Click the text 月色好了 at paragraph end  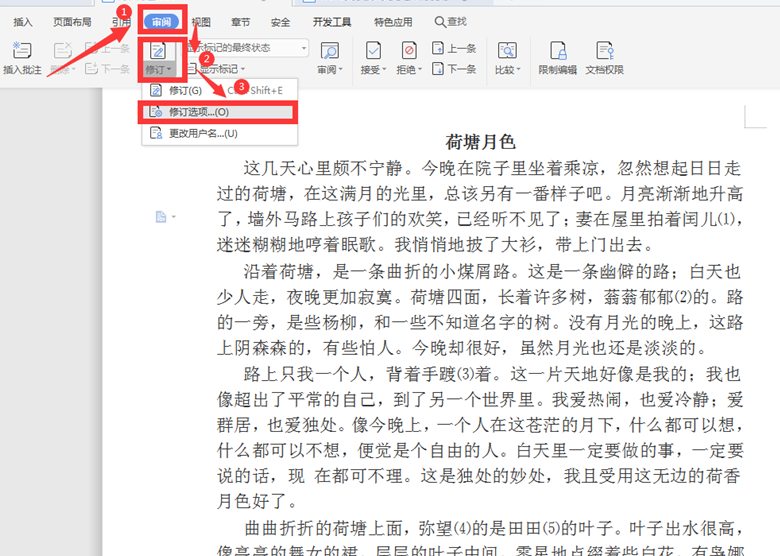tap(252, 501)
